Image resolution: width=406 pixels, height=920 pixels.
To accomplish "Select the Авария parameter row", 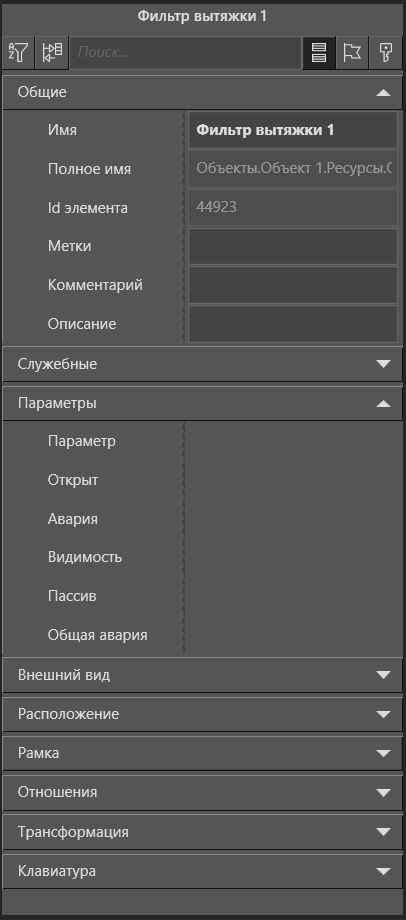I will [202, 519].
